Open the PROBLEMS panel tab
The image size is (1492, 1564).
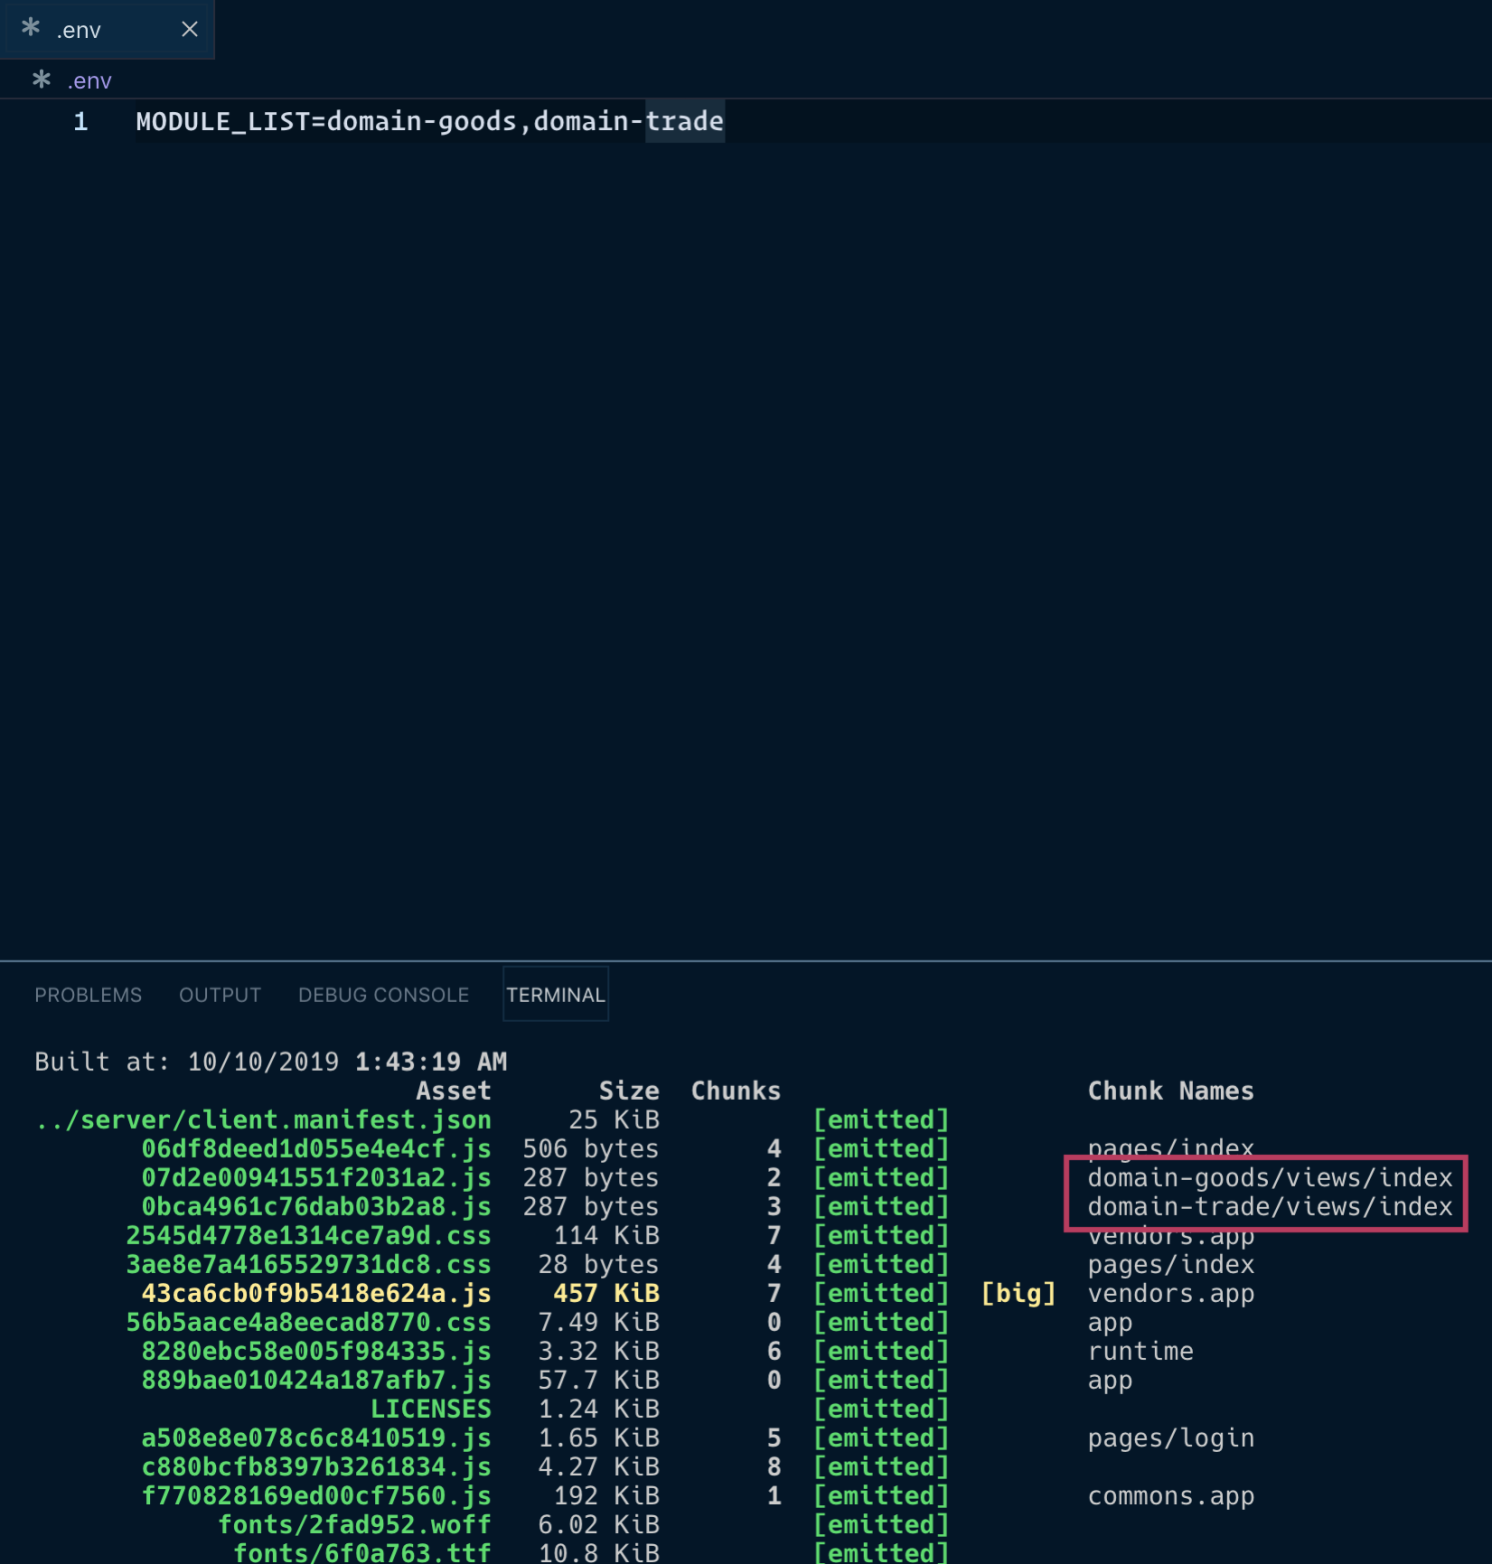(x=88, y=995)
